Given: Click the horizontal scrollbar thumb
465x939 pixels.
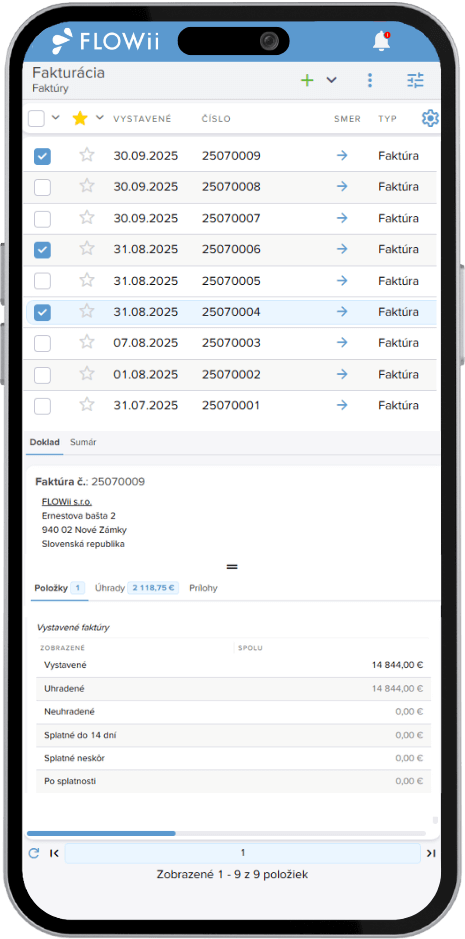Looking at the screenshot, I should coord(101,833).
